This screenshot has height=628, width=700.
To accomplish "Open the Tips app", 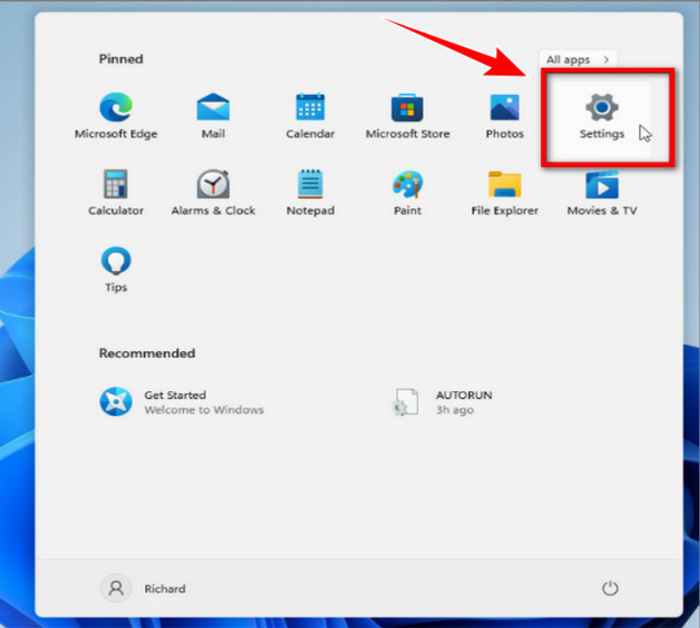I will pos(115,269).
